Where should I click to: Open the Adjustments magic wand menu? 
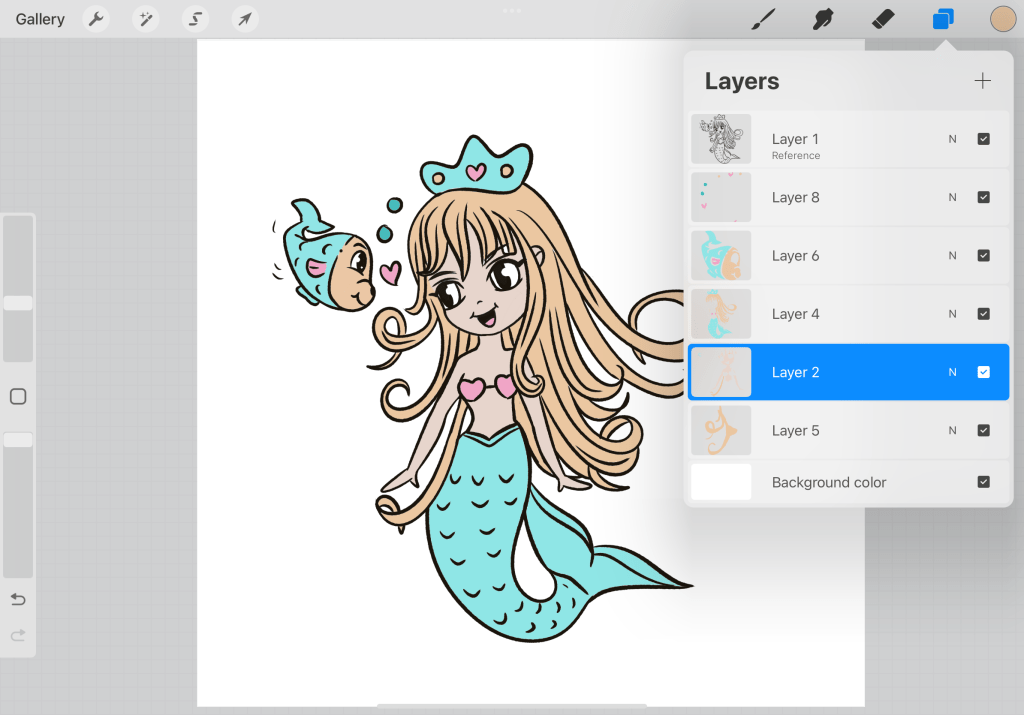pos(146,19)
